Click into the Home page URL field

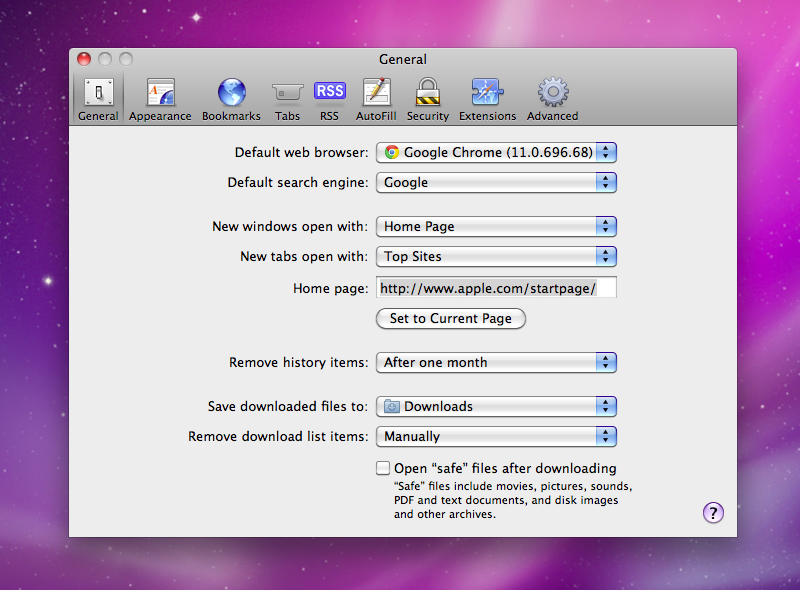496,288
